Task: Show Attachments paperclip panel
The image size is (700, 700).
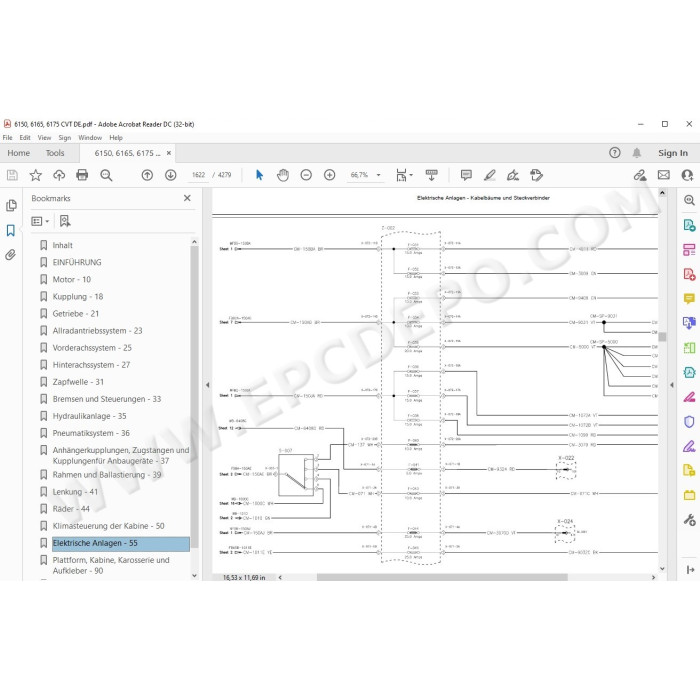Action: 11,255
